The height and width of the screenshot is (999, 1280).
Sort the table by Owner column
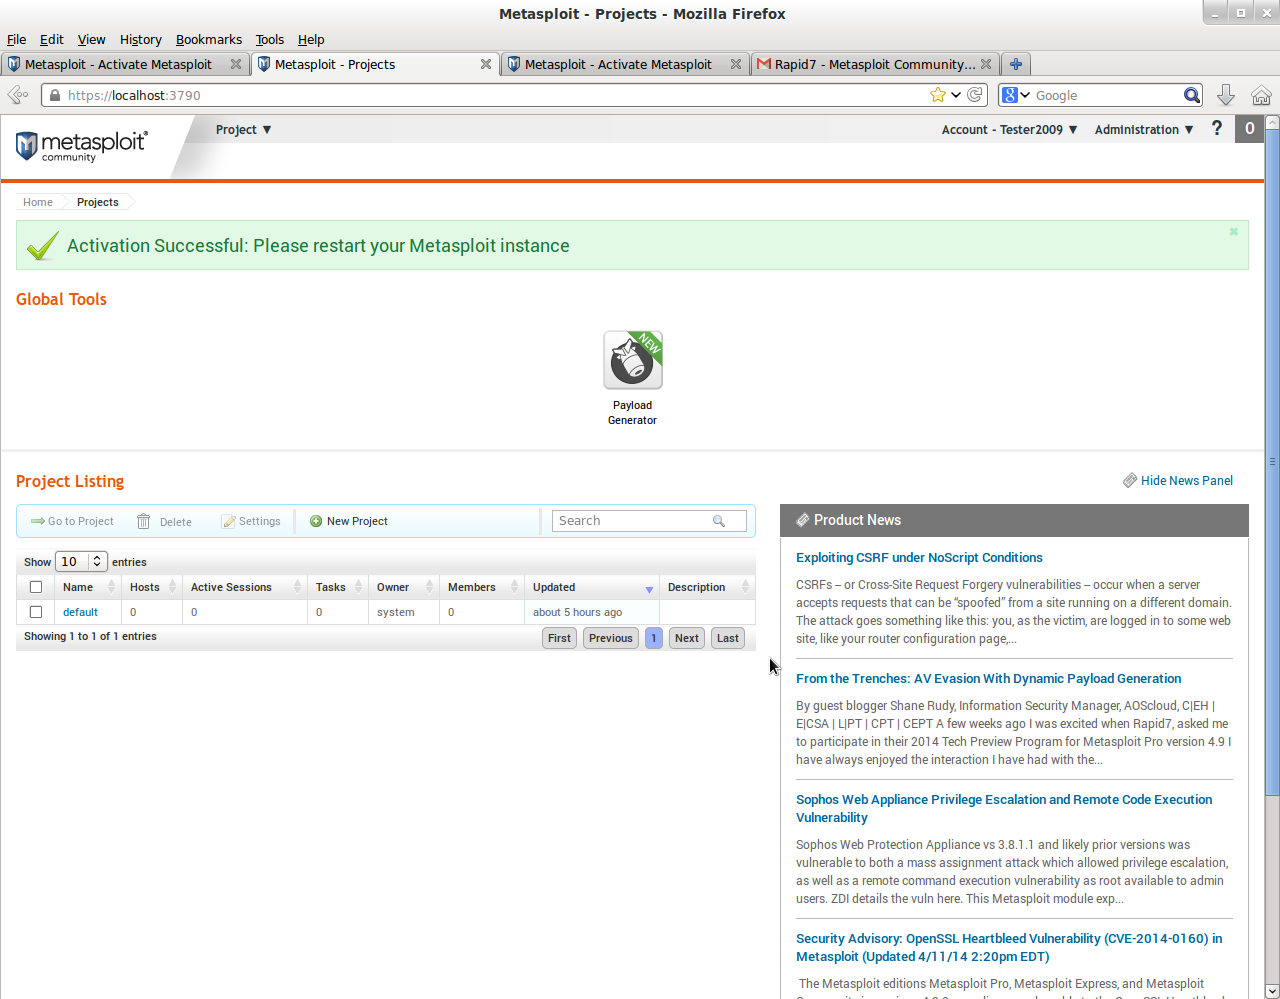pos(404,587)
